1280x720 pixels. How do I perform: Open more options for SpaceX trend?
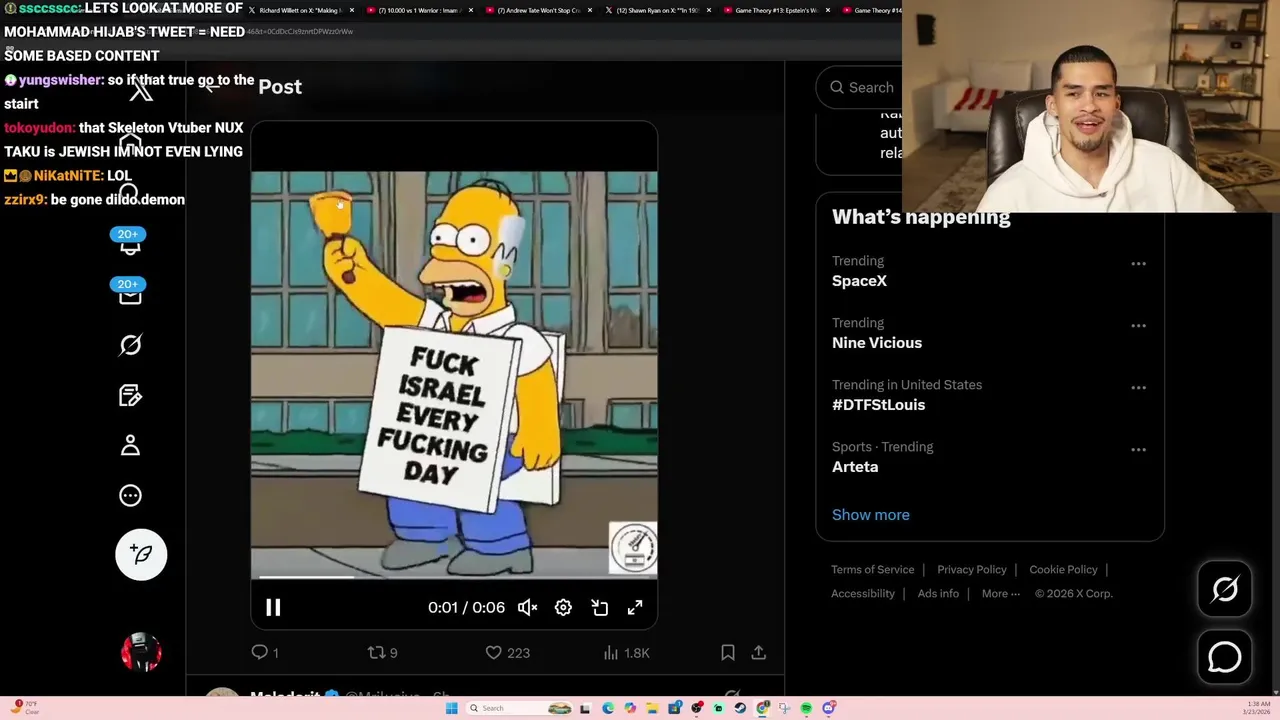[x=1138, y=264]
